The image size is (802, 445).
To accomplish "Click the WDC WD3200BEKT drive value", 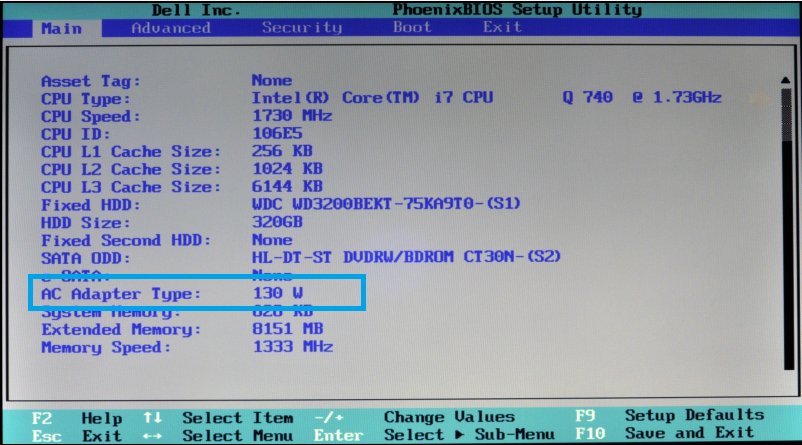I will click(386, 204).
